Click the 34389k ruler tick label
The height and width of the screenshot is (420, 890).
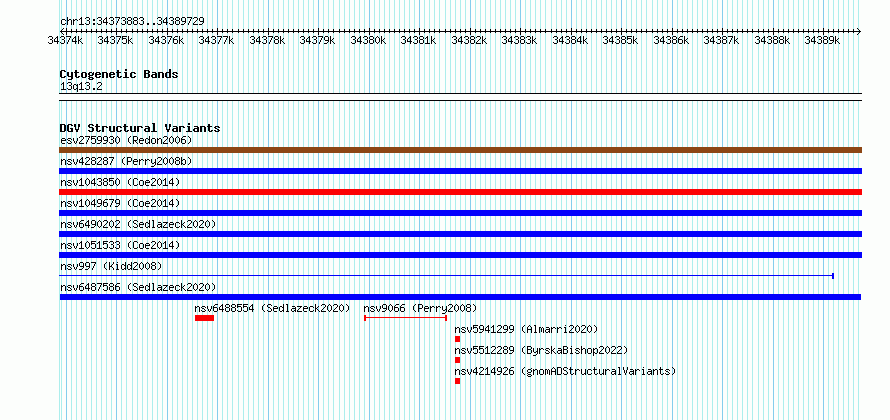click(822, 40)
